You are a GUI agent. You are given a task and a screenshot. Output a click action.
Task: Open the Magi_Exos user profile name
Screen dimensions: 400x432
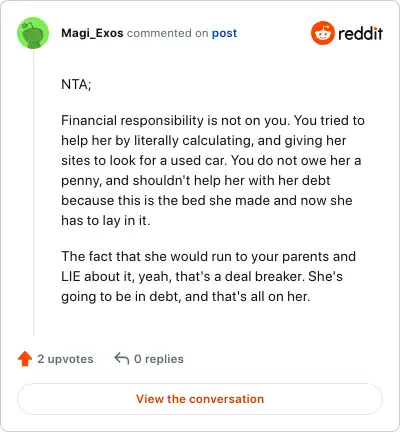(x=92, y=33)
